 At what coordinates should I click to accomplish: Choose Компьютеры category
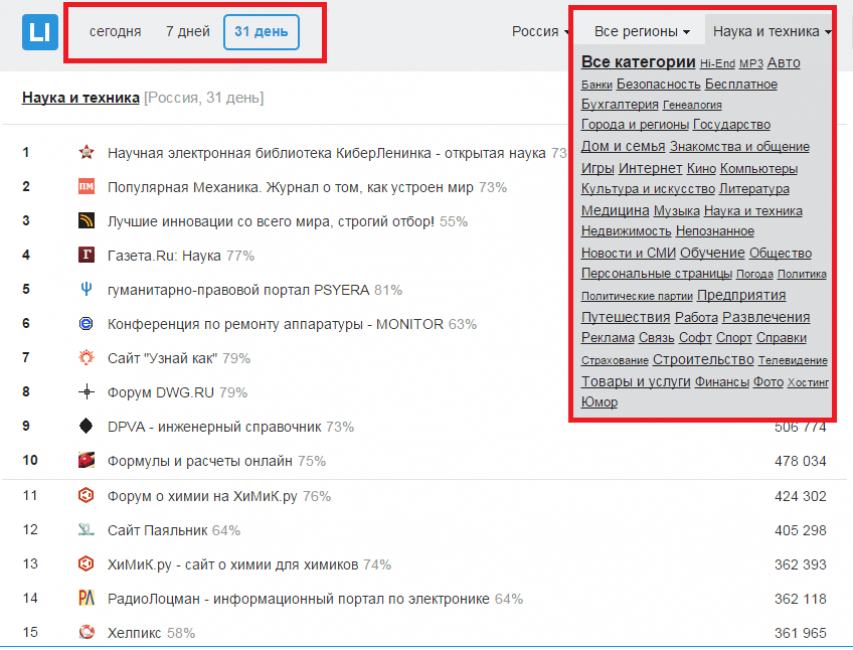pyautogui.click(x=759, y=169)
